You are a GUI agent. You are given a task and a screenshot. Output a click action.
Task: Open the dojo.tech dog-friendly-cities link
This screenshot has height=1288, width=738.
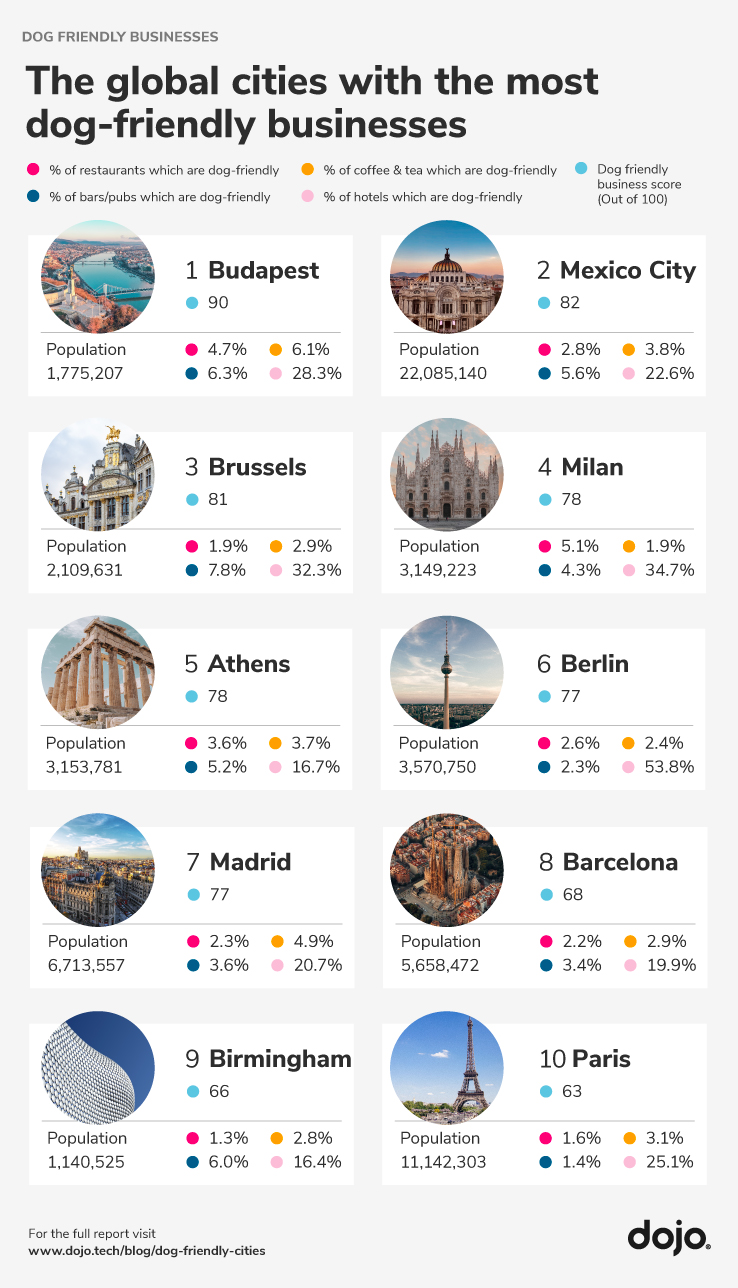click(x=146, y=1250)
